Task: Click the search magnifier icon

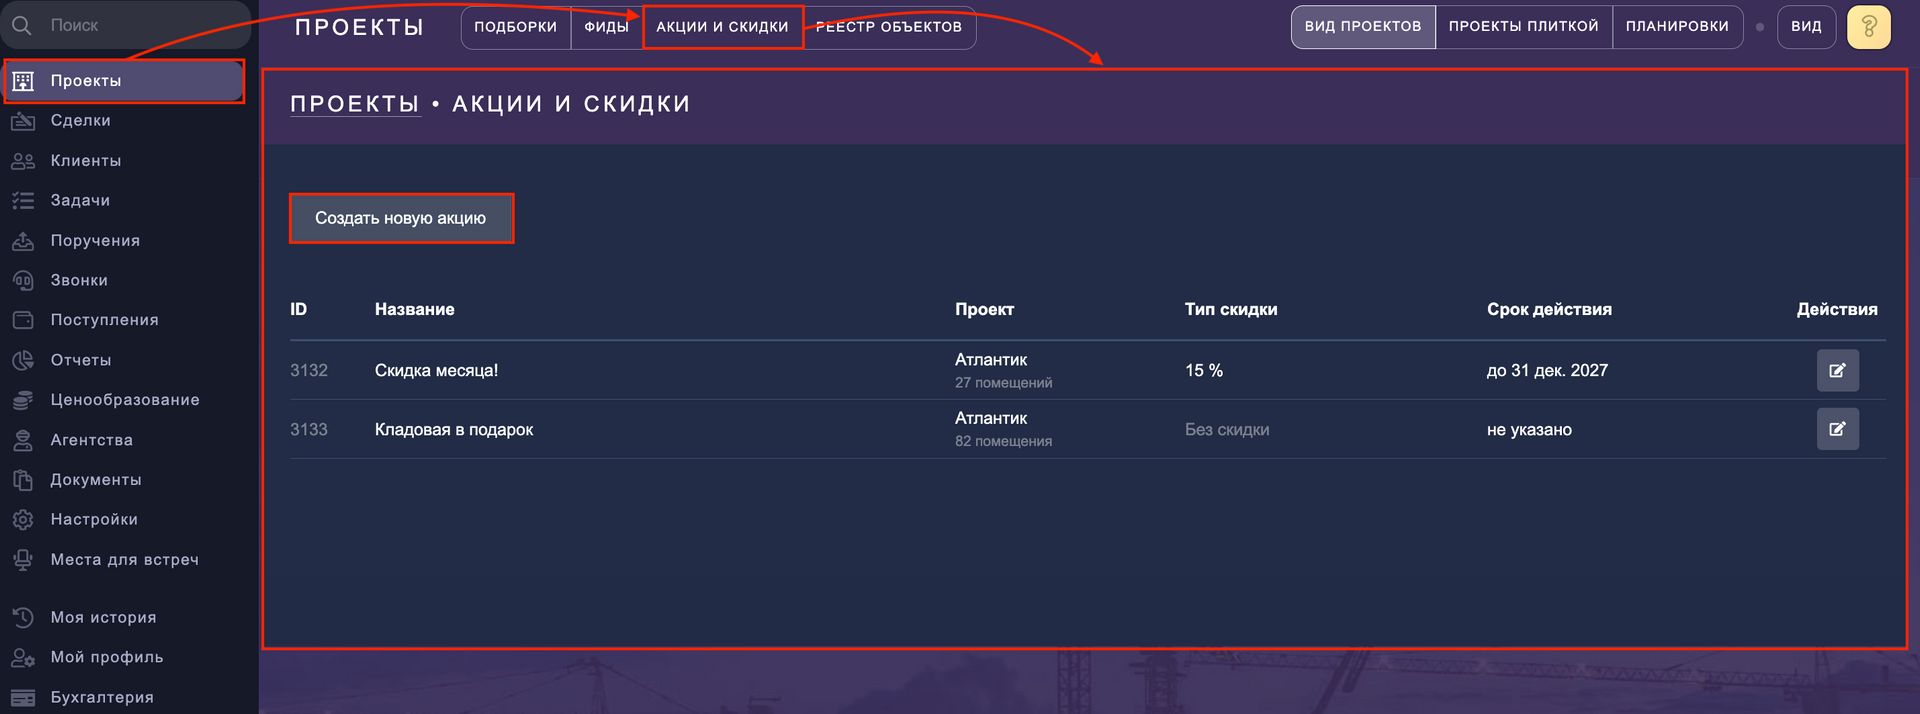Action: [x=22, y=25]
